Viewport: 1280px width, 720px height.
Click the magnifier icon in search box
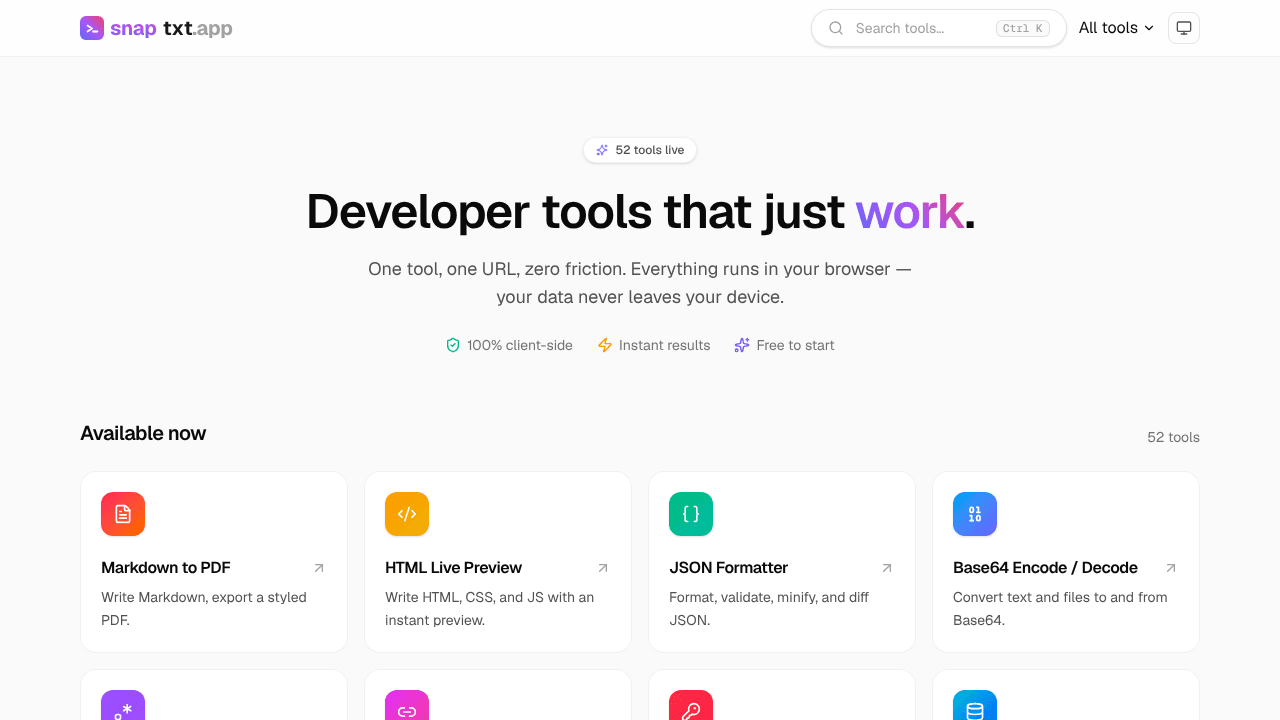coord(836,28)
